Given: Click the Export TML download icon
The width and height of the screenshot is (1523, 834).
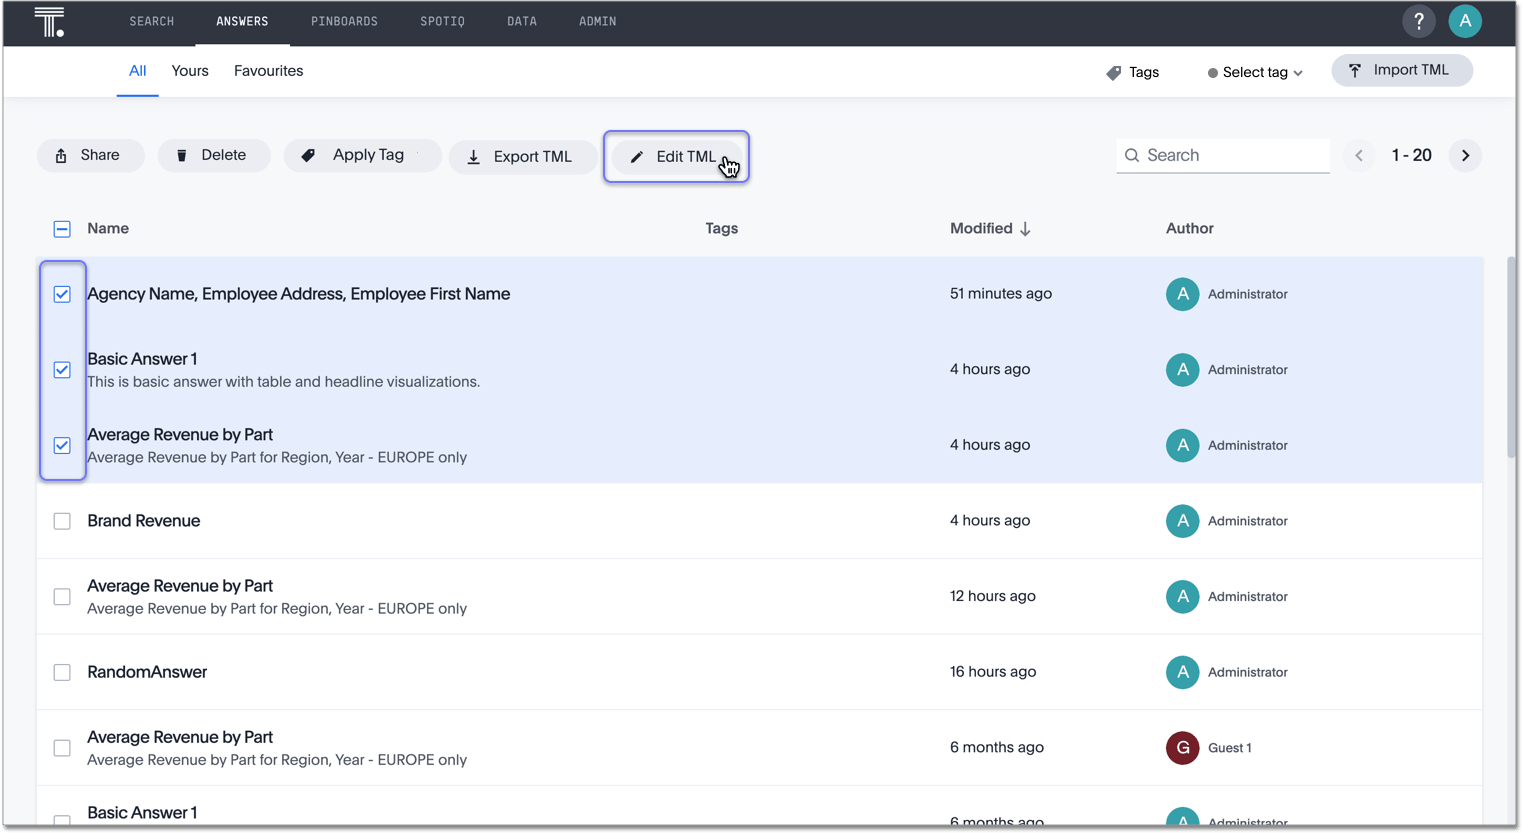Looking at the screenshot, I should click(473, 157).
